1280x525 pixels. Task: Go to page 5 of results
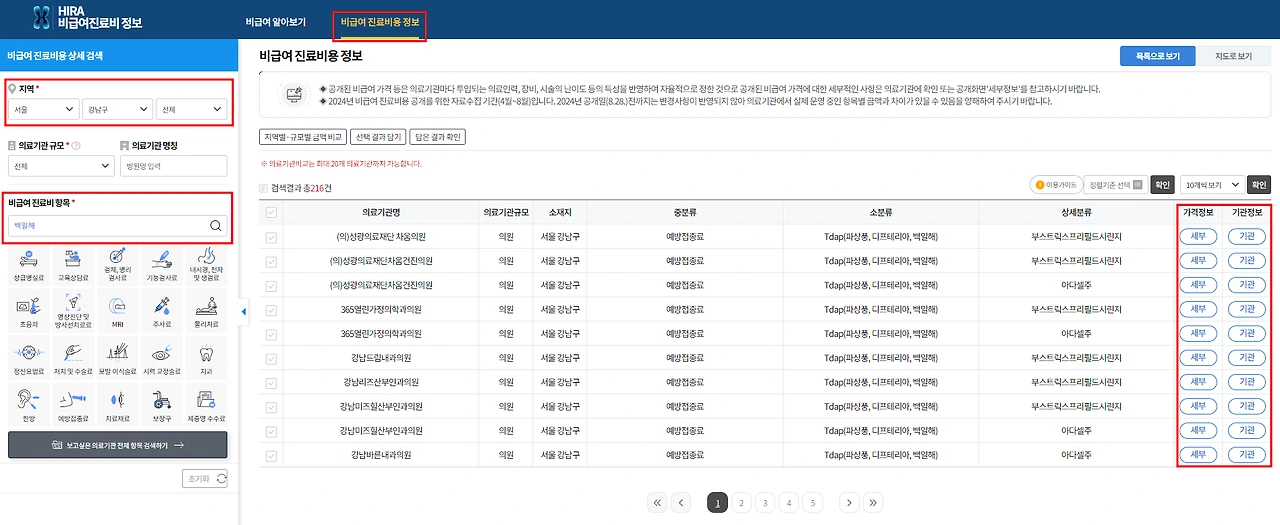coord(813,502)
